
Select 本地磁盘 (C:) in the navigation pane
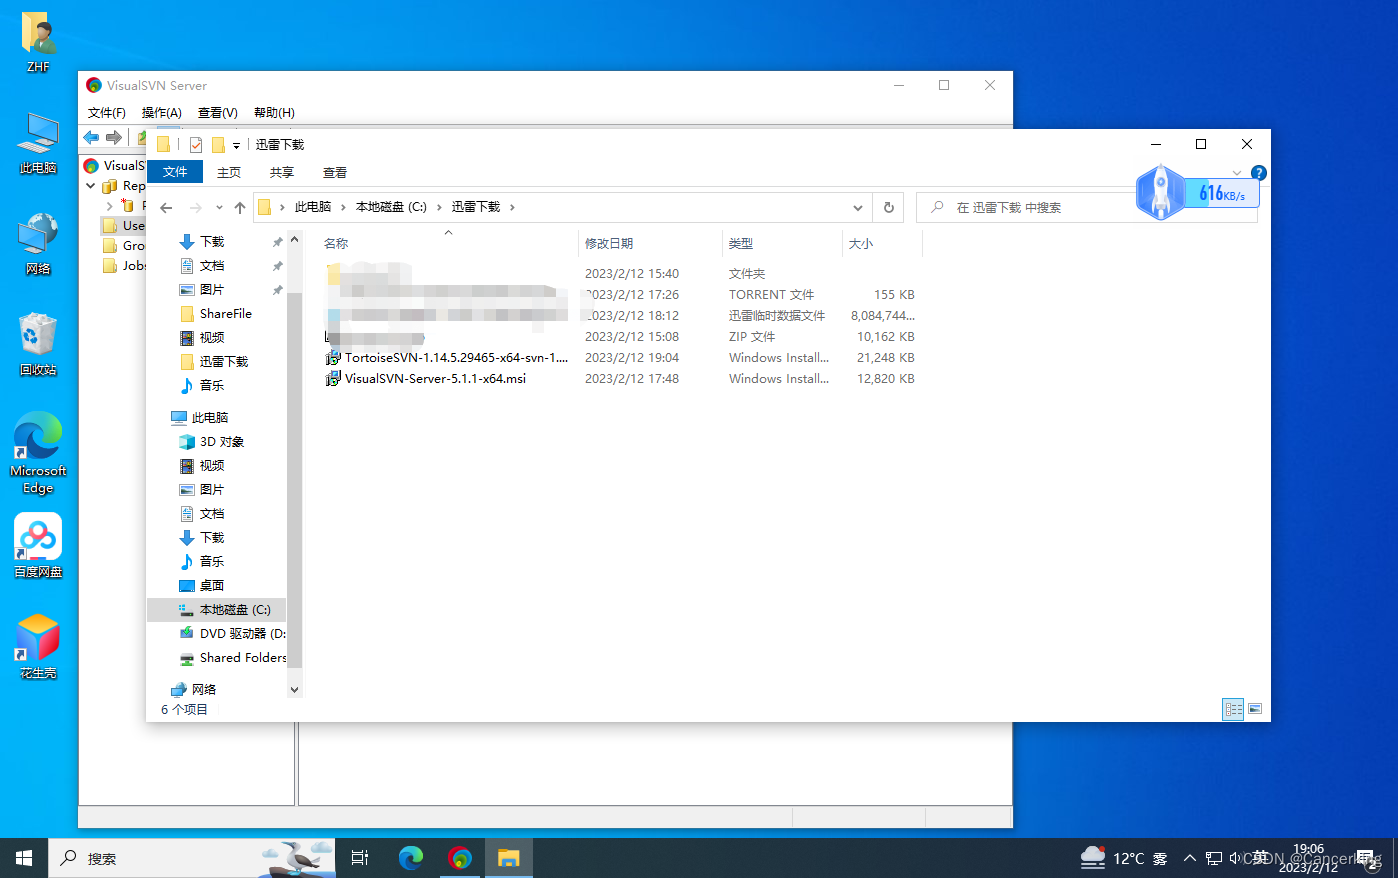217,610
